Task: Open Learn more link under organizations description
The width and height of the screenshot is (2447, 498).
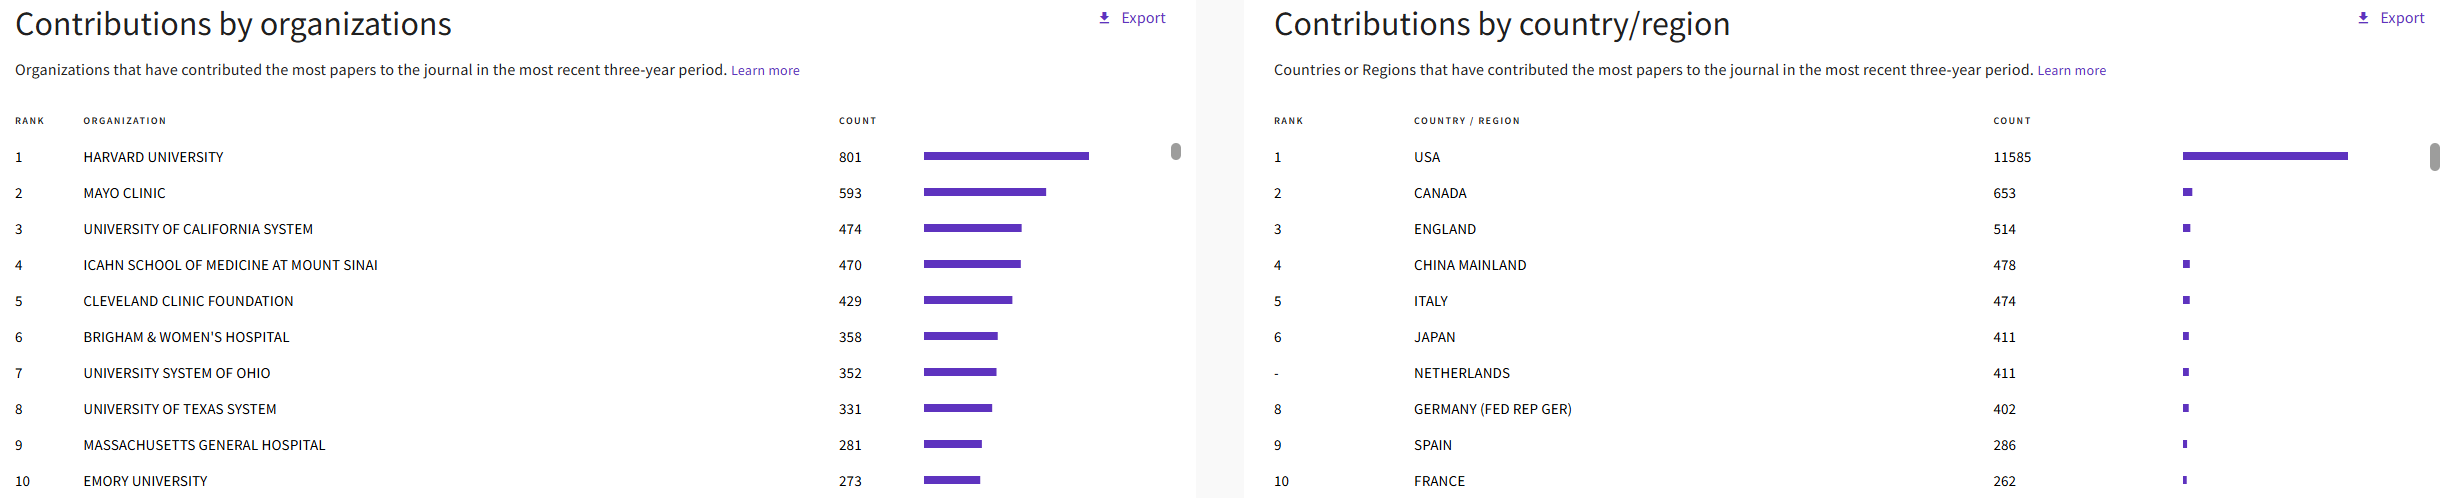Action: coord(765,70)
